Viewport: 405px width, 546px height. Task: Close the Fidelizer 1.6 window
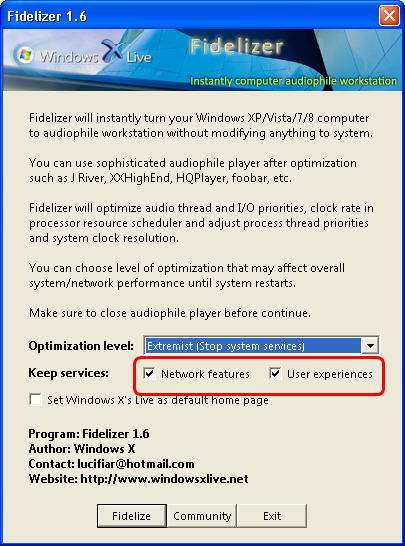(x=389, y=16)
